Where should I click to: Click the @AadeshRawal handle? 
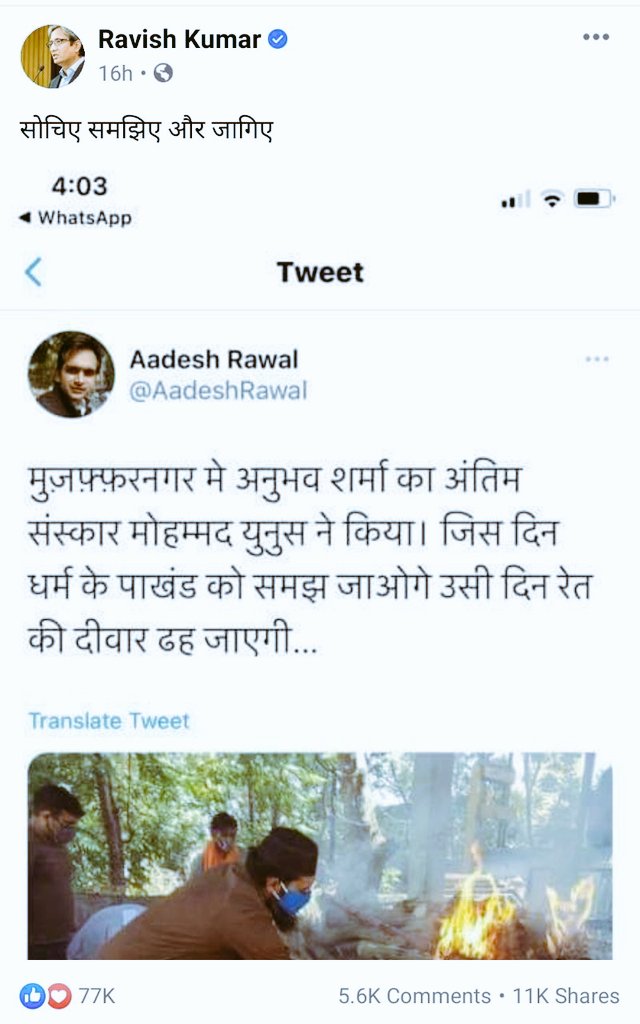tap(218, 391)
